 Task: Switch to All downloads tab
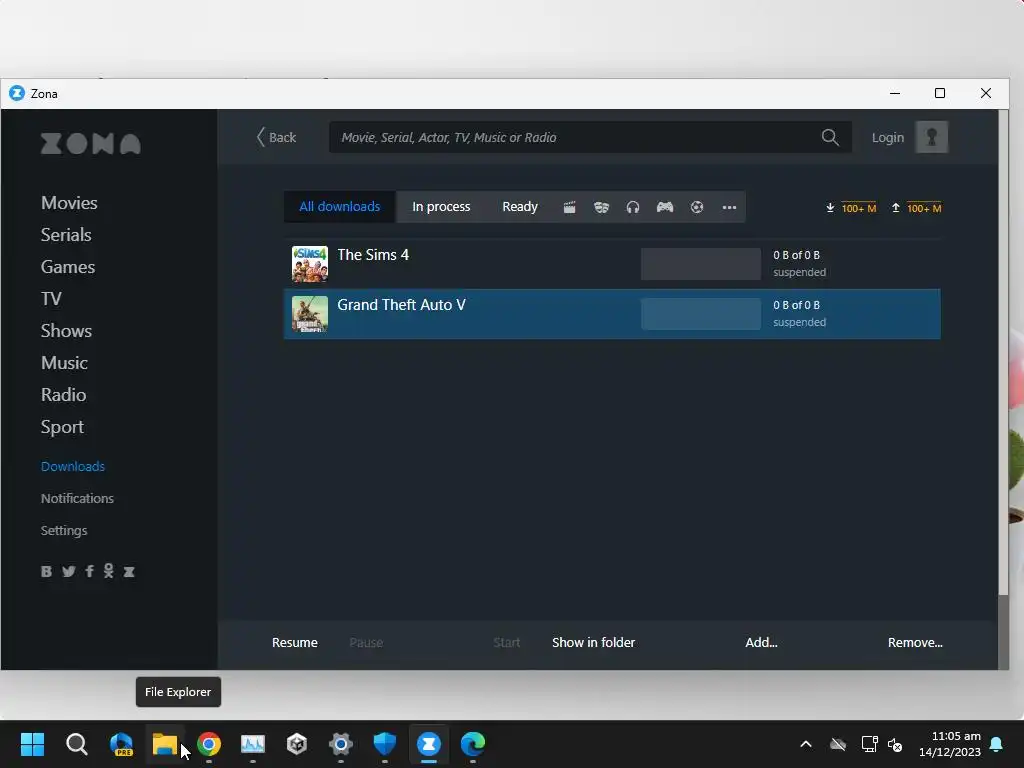(340, 206)
